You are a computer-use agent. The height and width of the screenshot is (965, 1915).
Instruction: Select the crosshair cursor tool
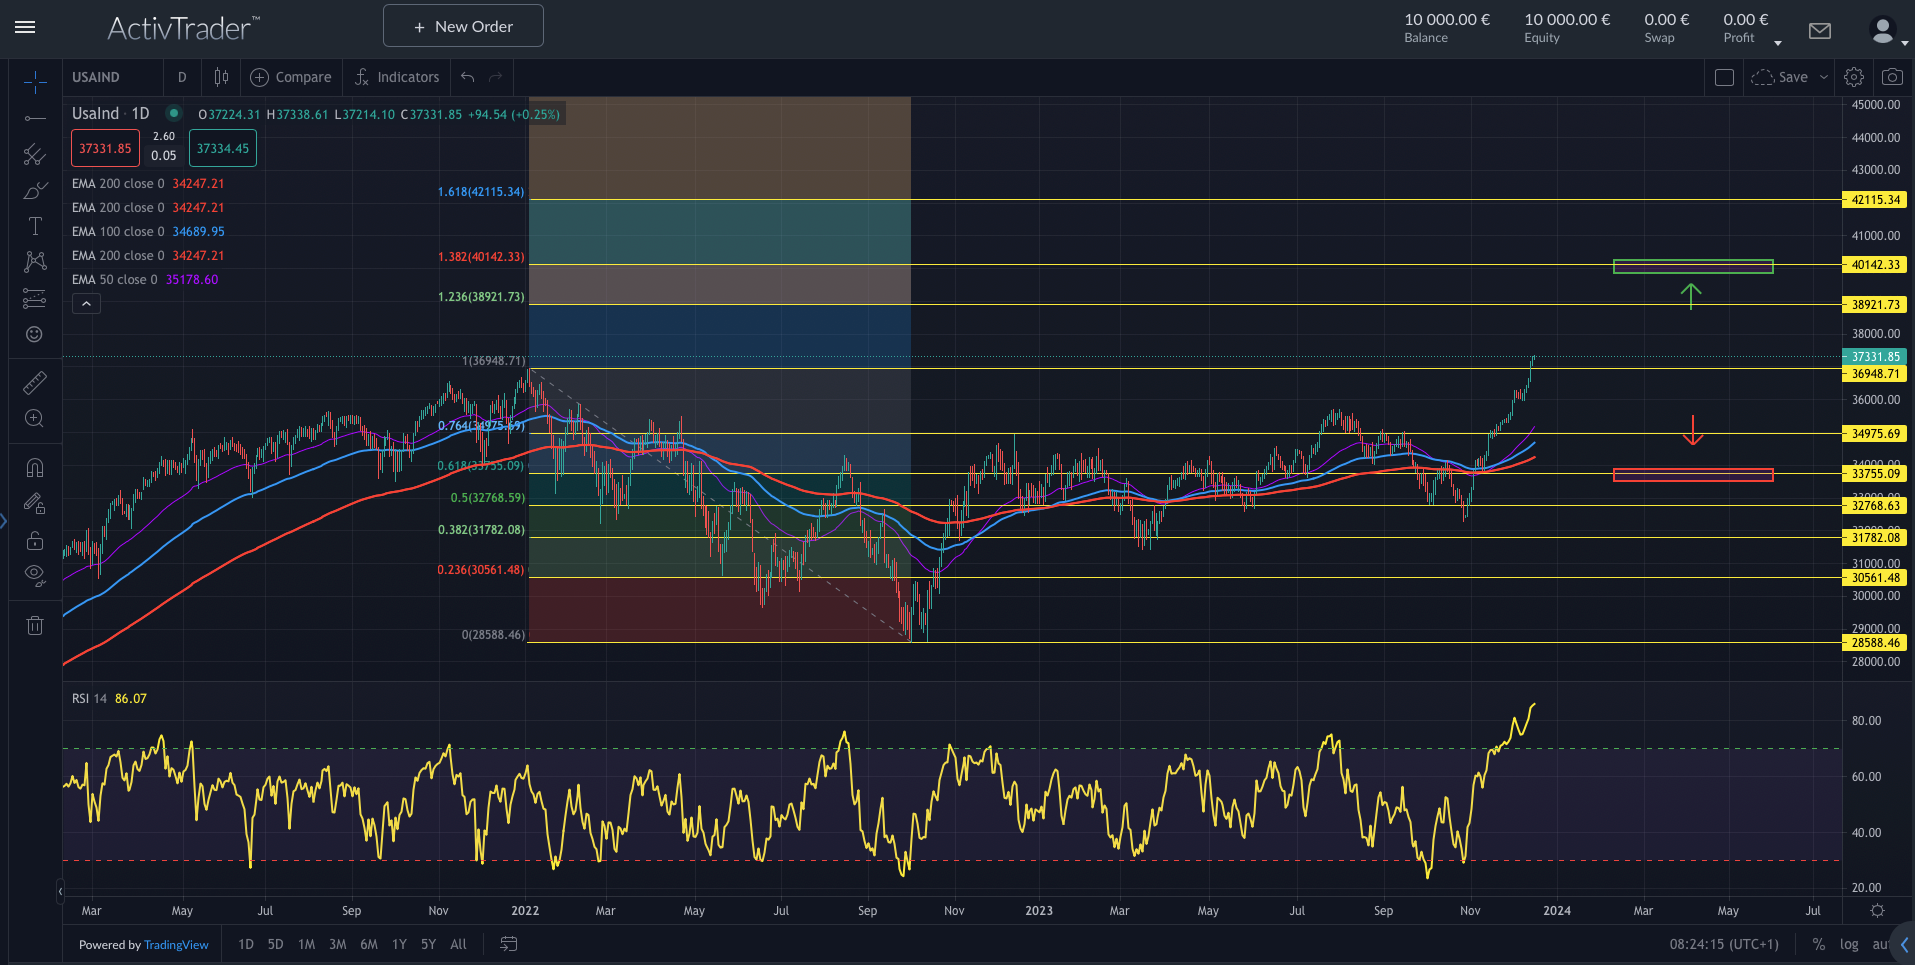tap(35, 84)
